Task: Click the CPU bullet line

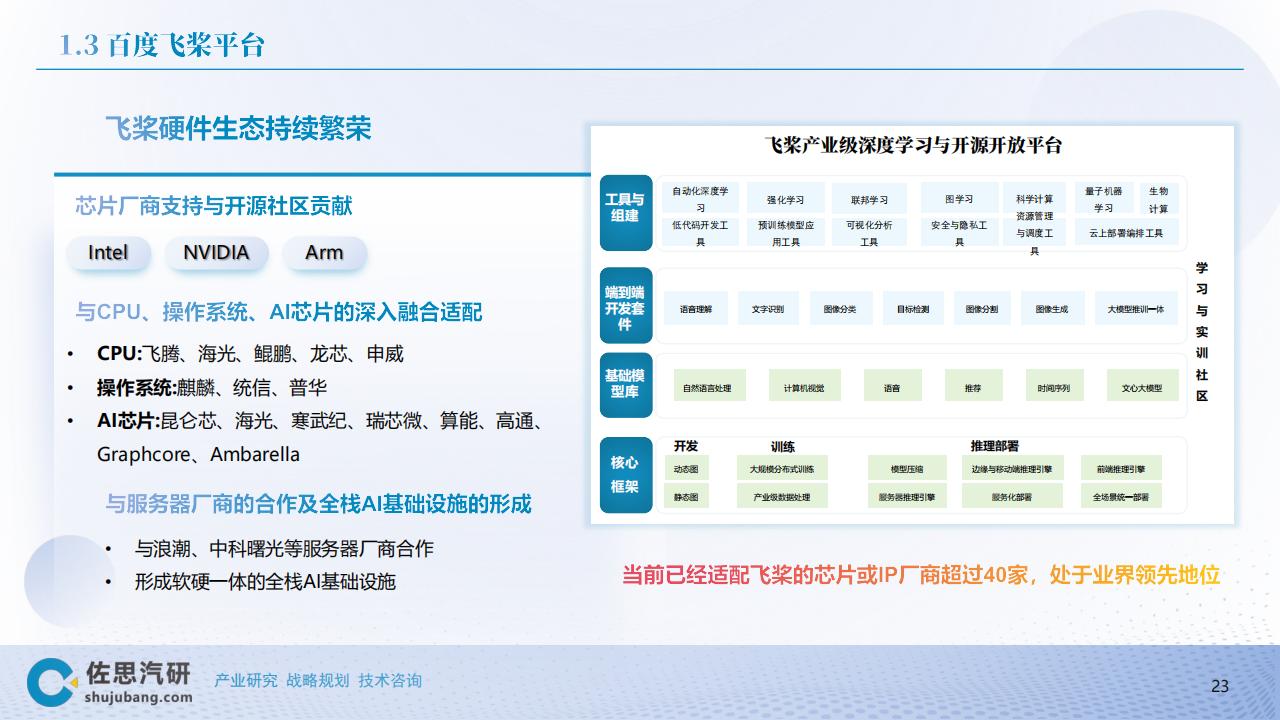Action: (x=250, y=354)
